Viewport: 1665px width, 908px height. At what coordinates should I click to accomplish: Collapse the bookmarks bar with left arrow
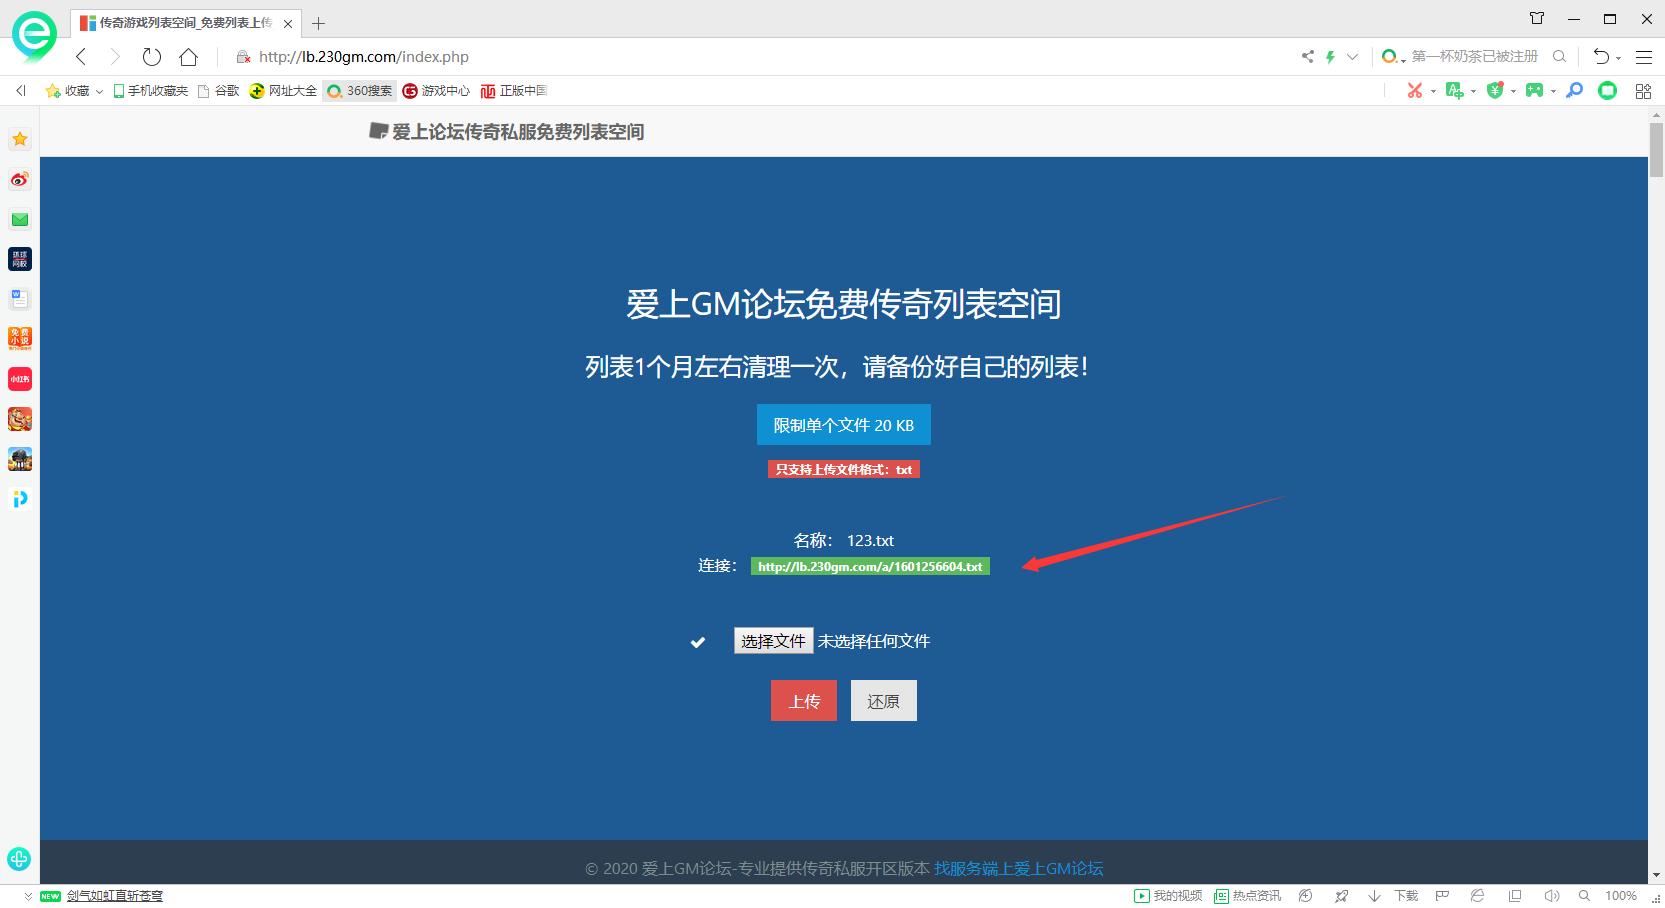click(19, 90)
